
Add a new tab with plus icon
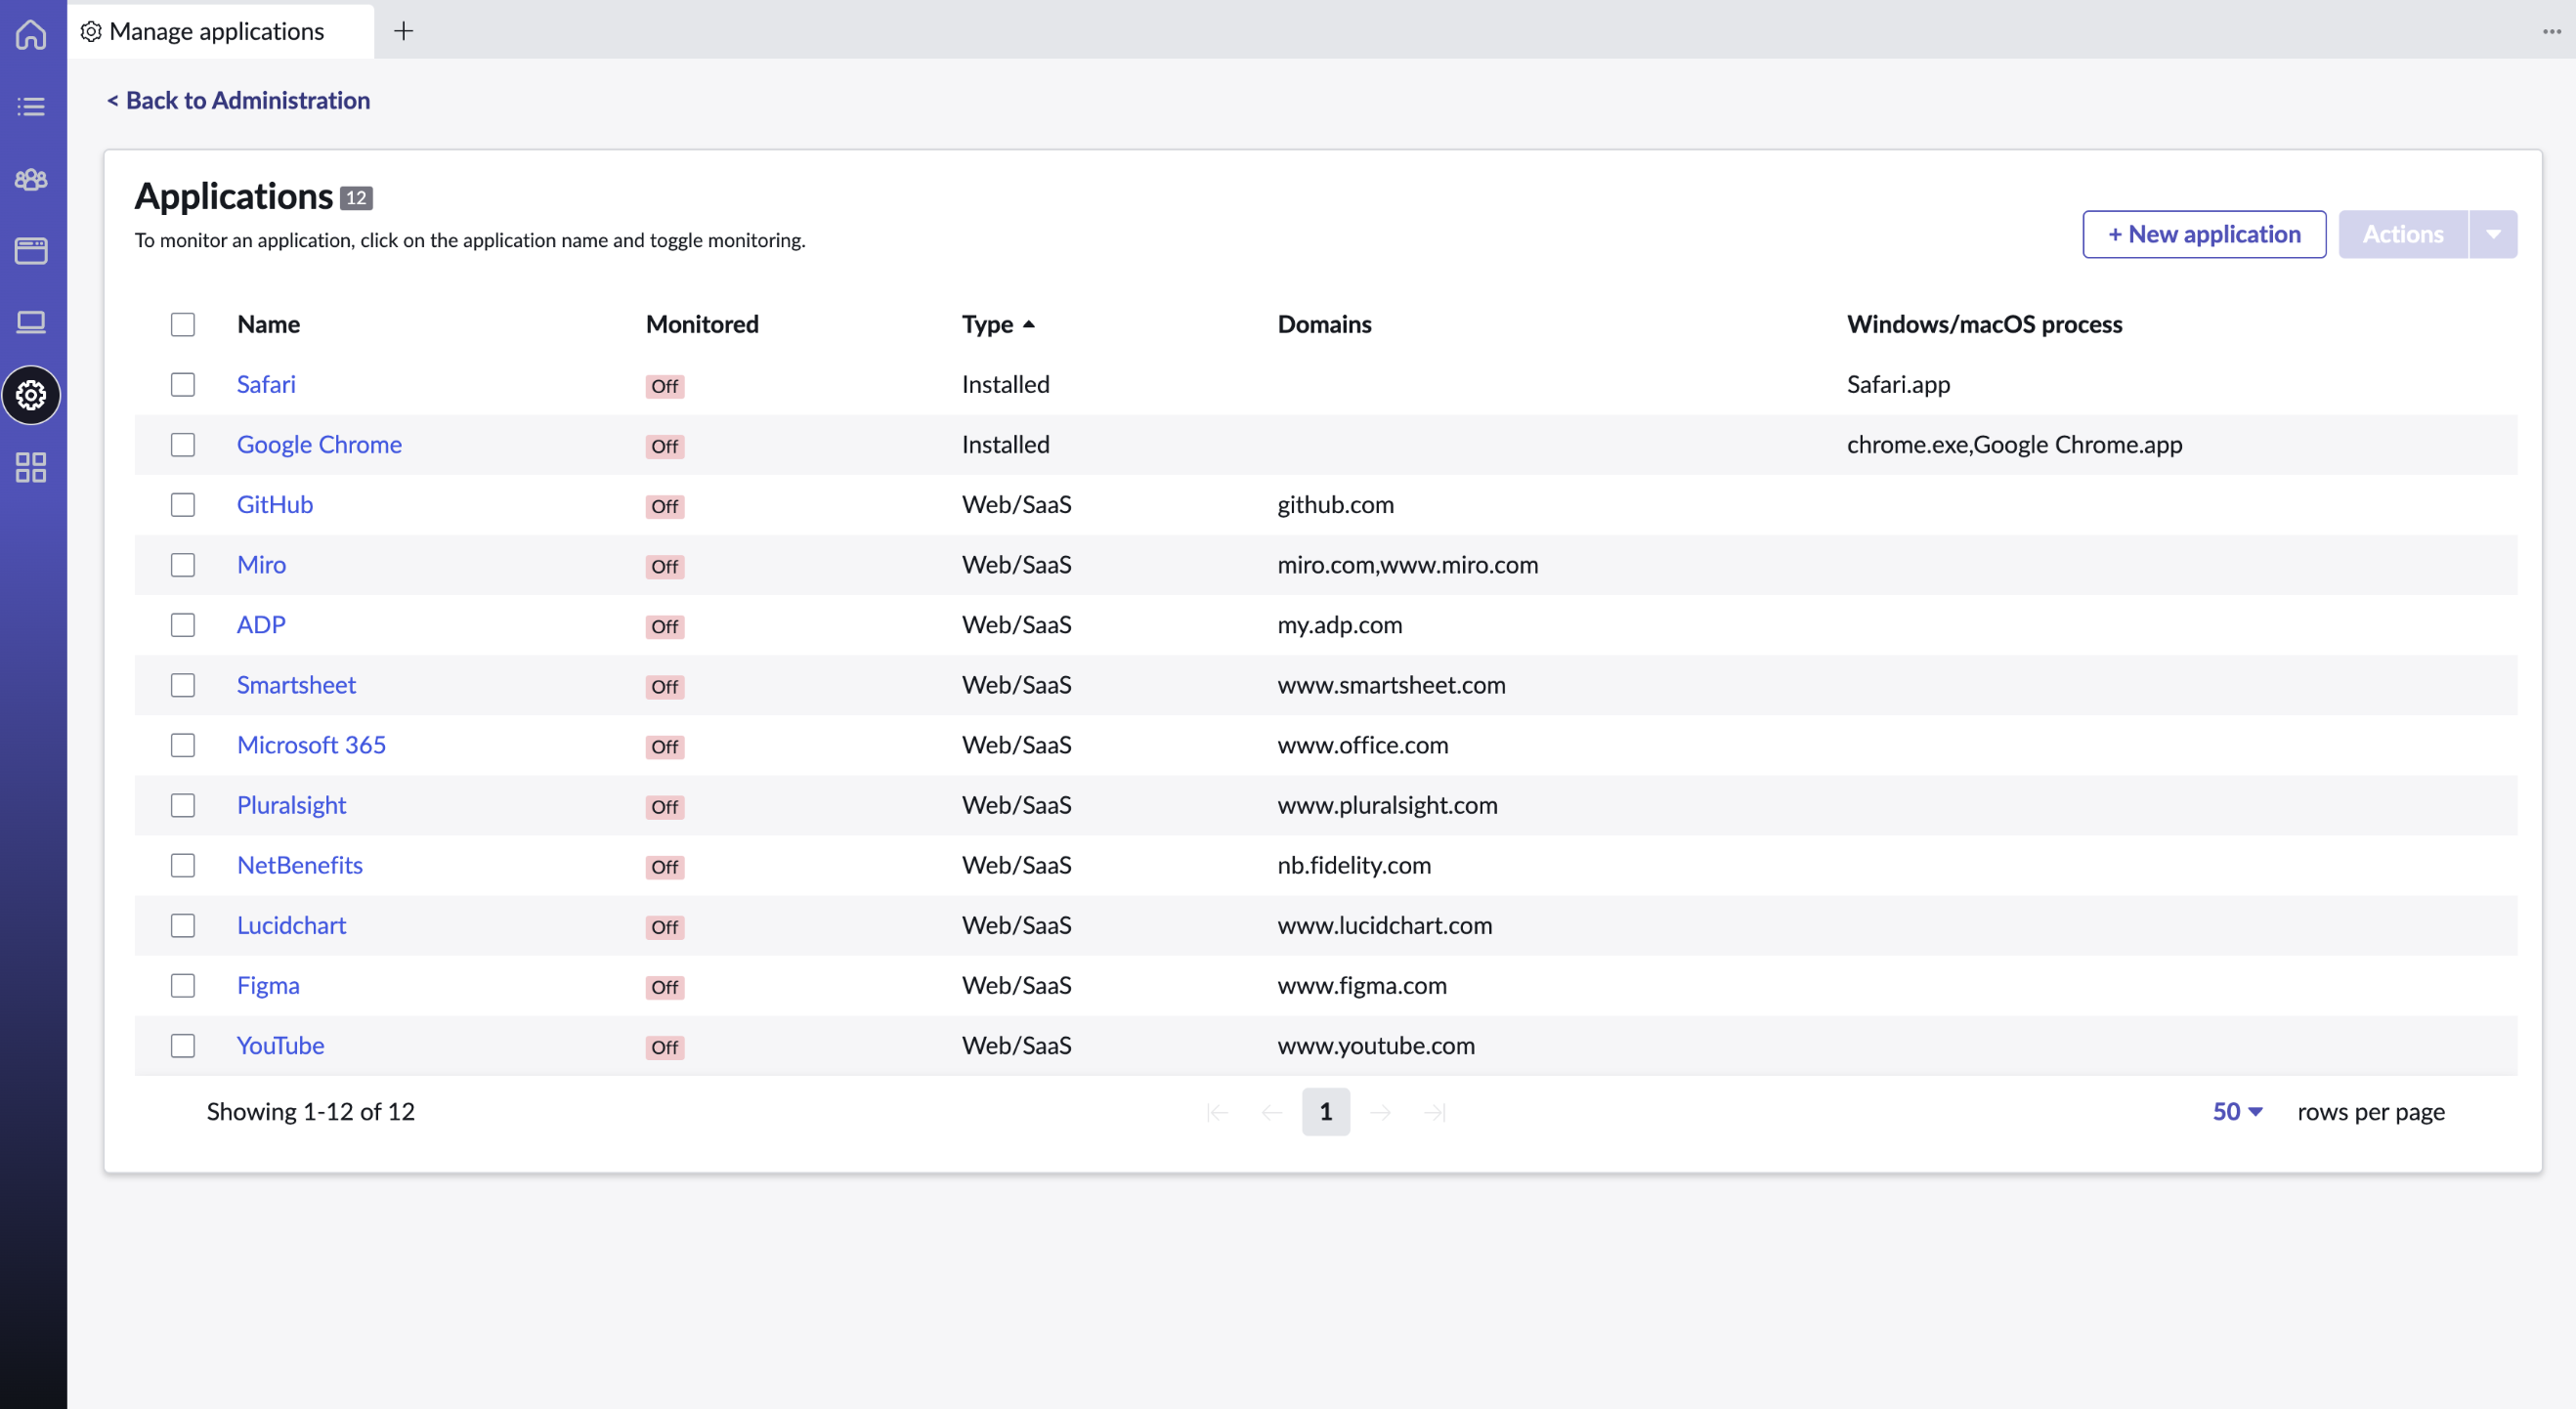(x=403, y=31)
